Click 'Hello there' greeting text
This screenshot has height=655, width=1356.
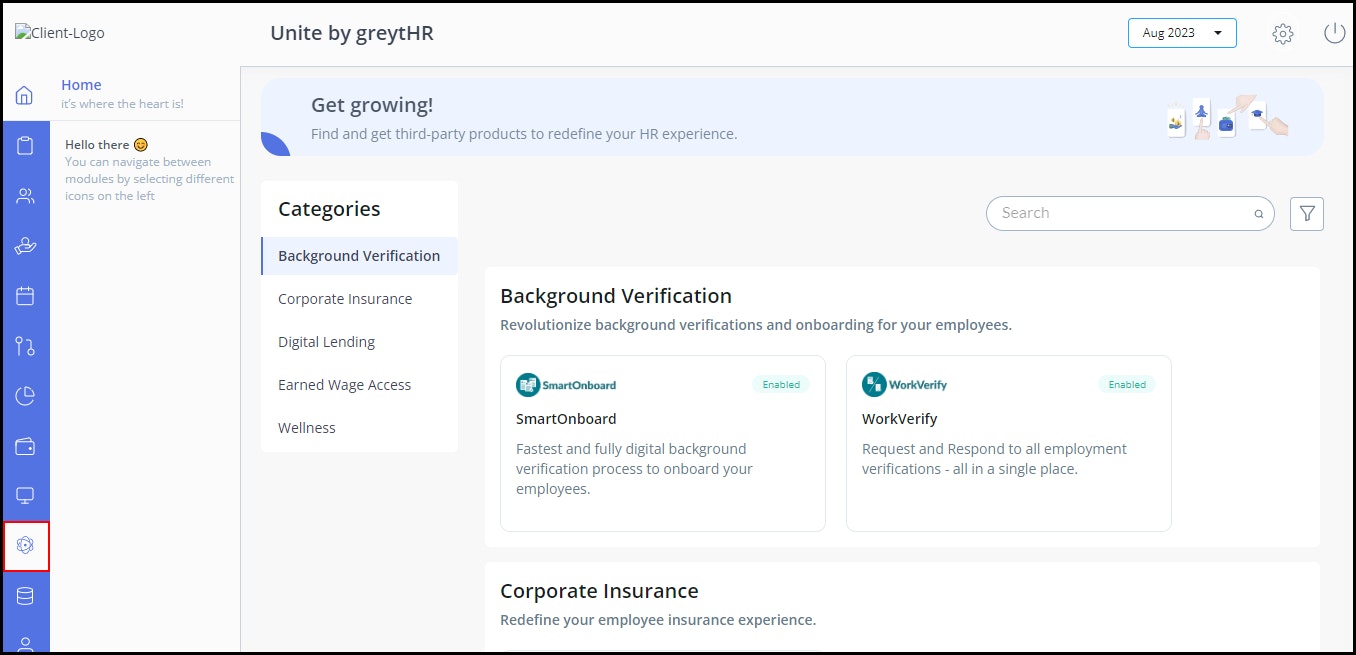pos(97,145)
